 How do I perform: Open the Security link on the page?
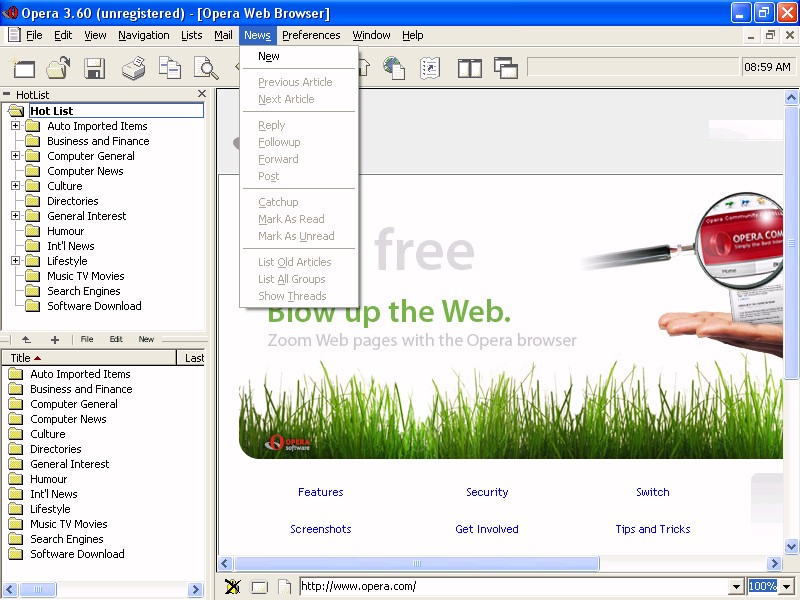pos(487,492)
